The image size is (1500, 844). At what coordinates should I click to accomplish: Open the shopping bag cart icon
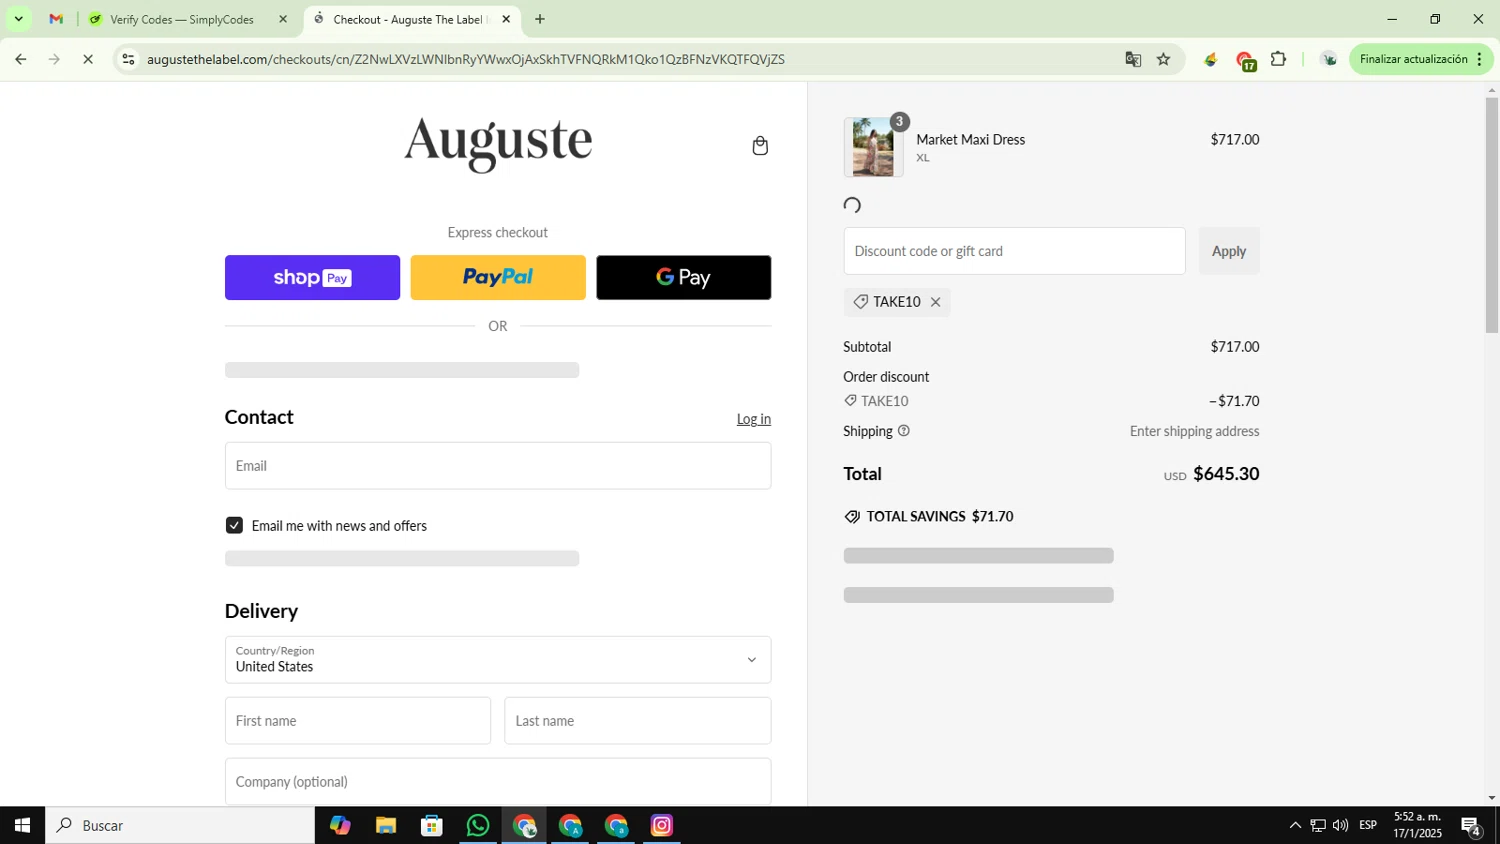(x=760, y=146)
